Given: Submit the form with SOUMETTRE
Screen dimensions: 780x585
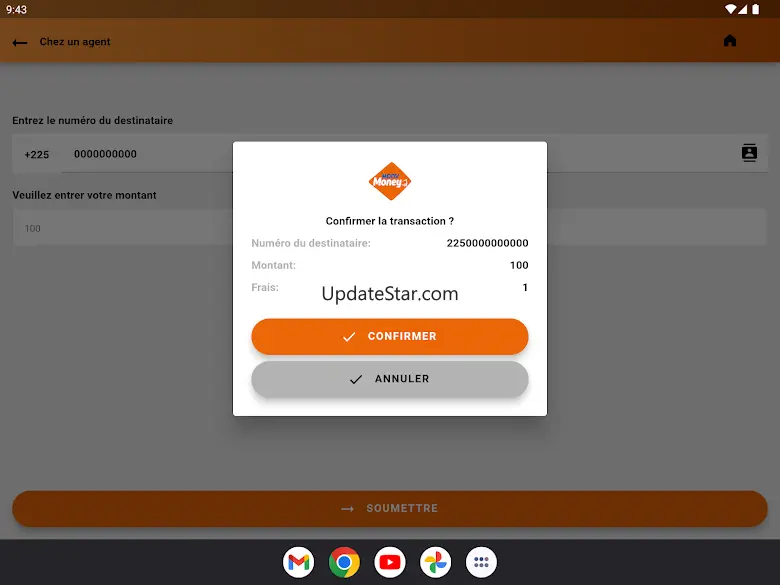Looking at the screenshot, I should pyautogui.click(x=390, y=508).
